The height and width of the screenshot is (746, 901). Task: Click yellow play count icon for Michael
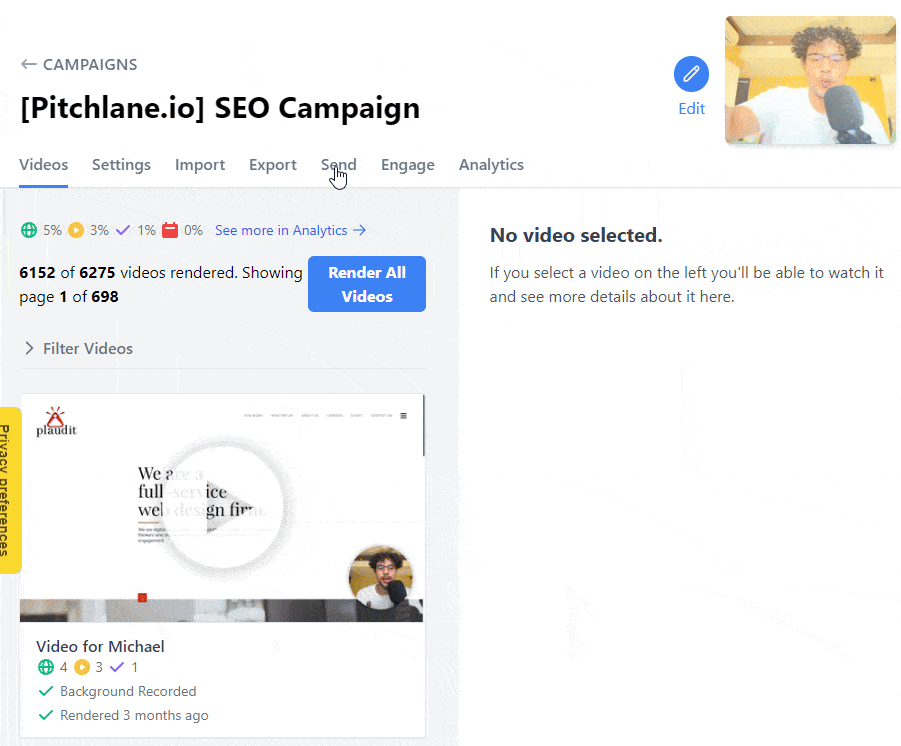(x=82, y=667)
